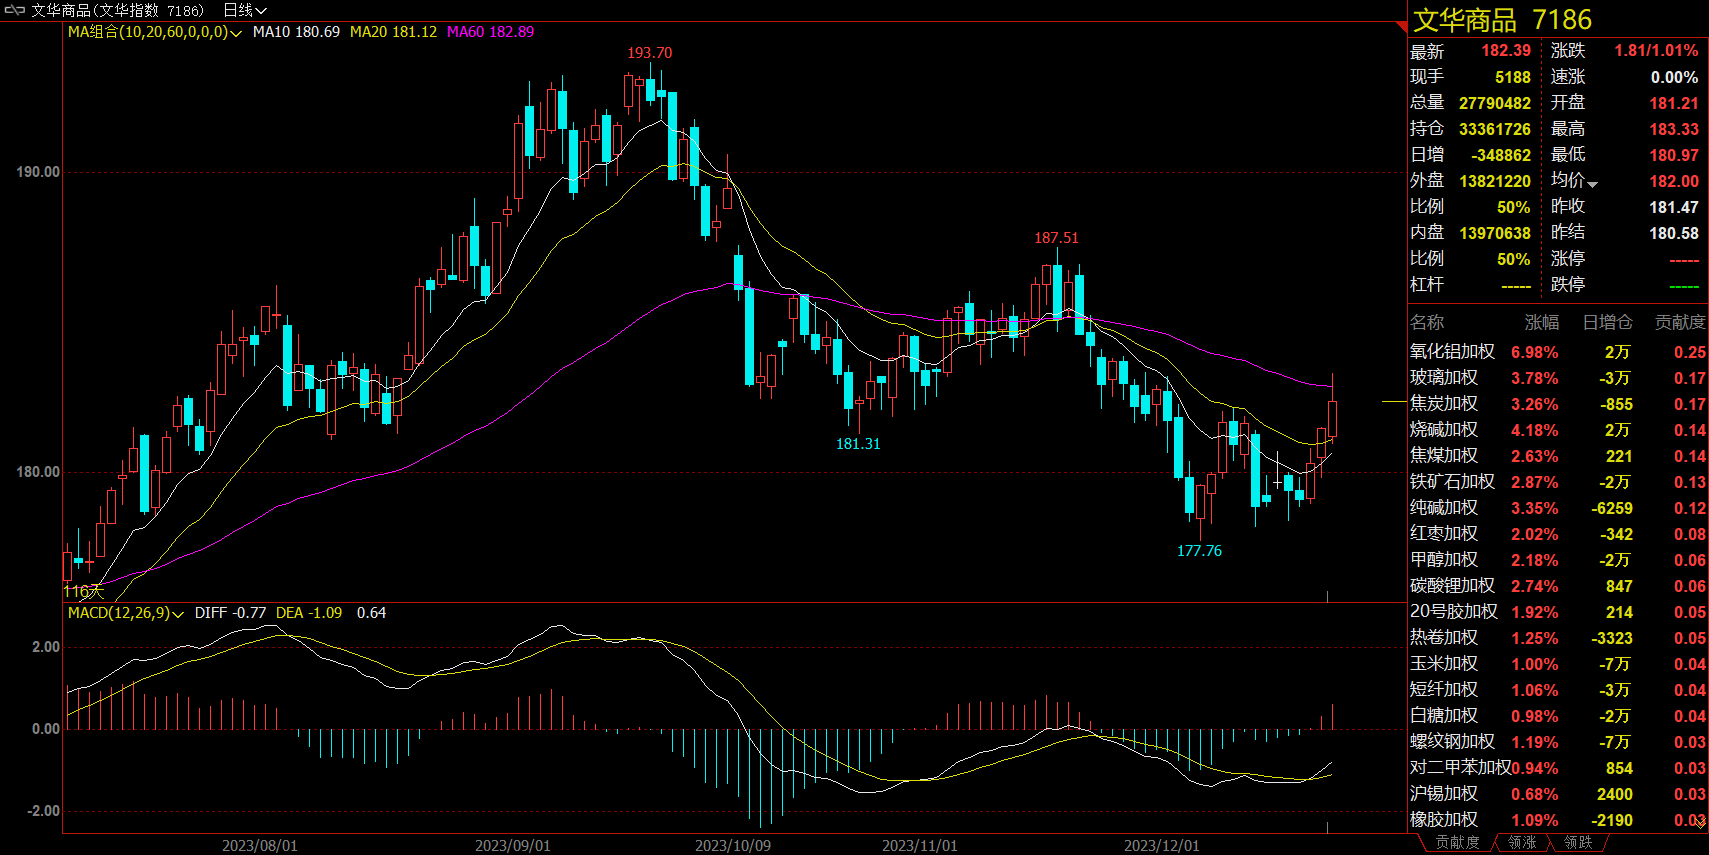Click the 最新 price 182.39
Viewport: 1709px width, 855px height.
pos(1506,51)
